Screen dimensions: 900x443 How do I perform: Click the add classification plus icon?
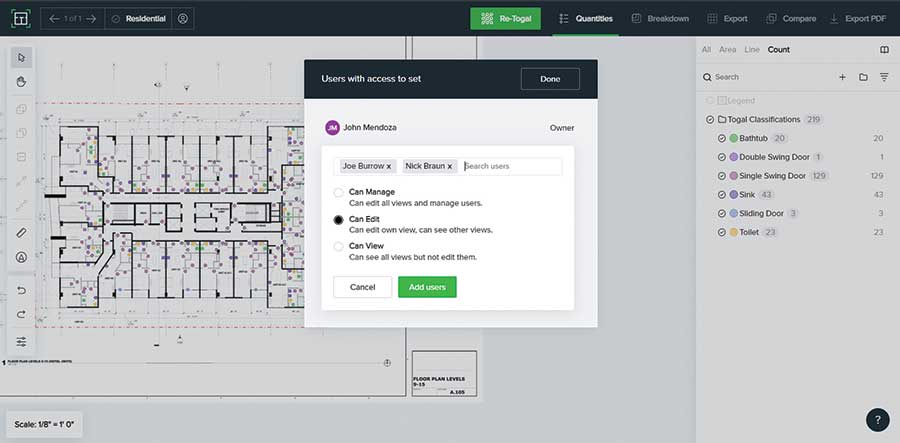[842, 77]
